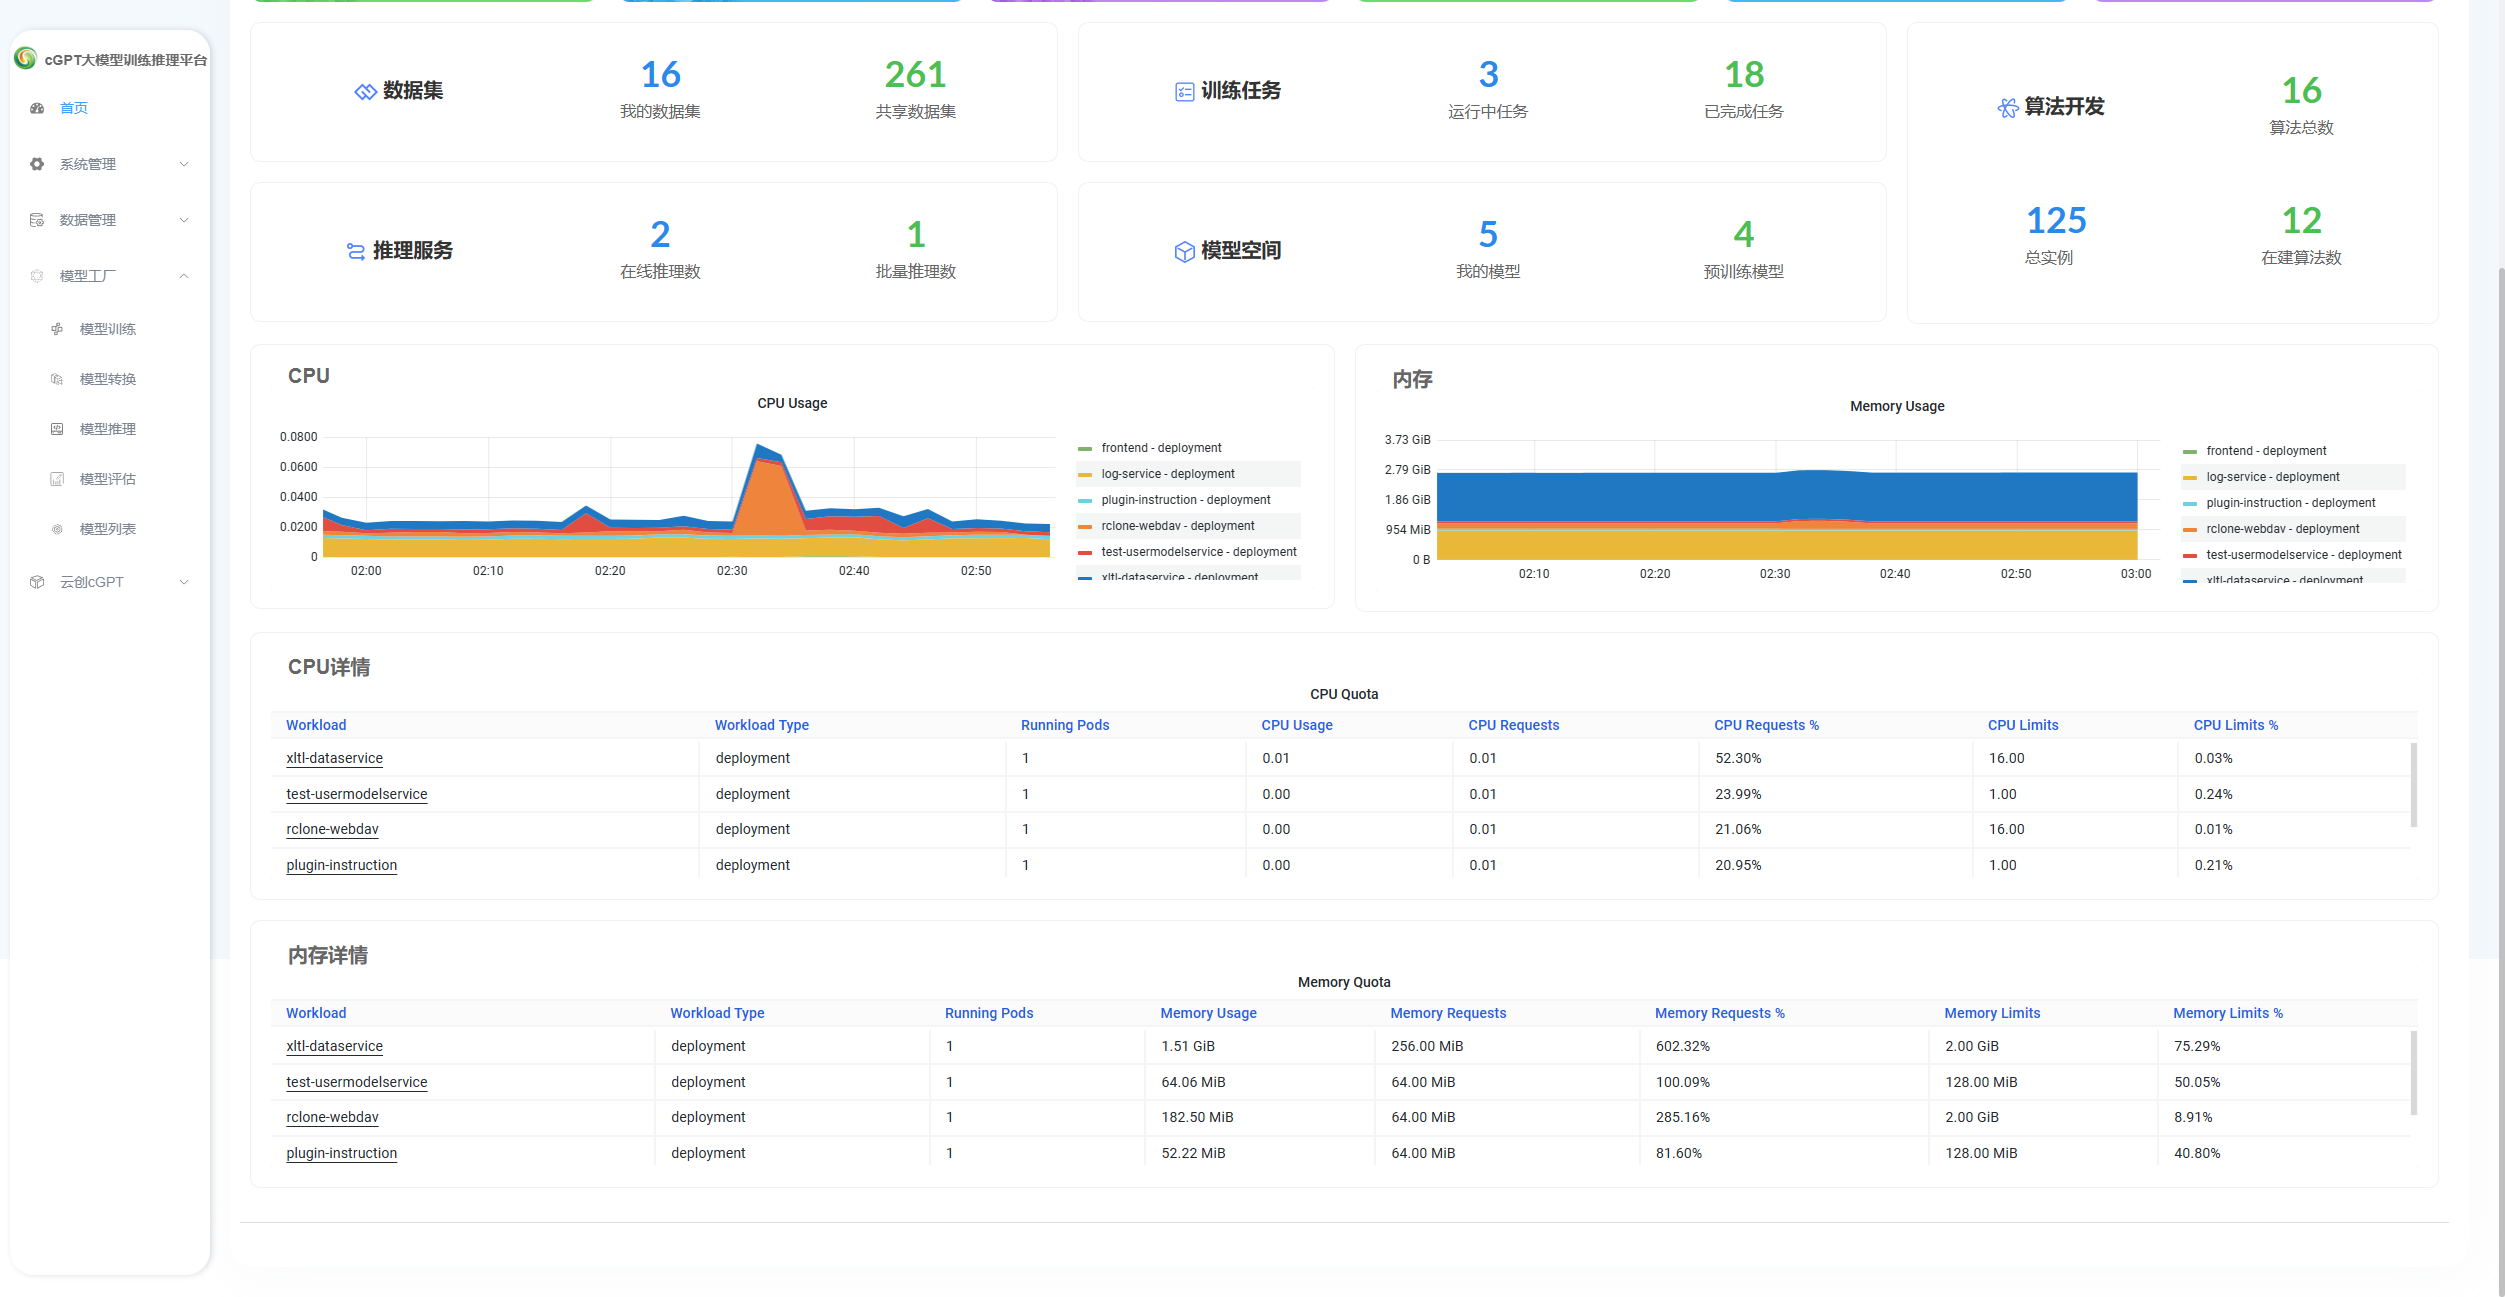Click the 系统管理 gear icon

37,164
